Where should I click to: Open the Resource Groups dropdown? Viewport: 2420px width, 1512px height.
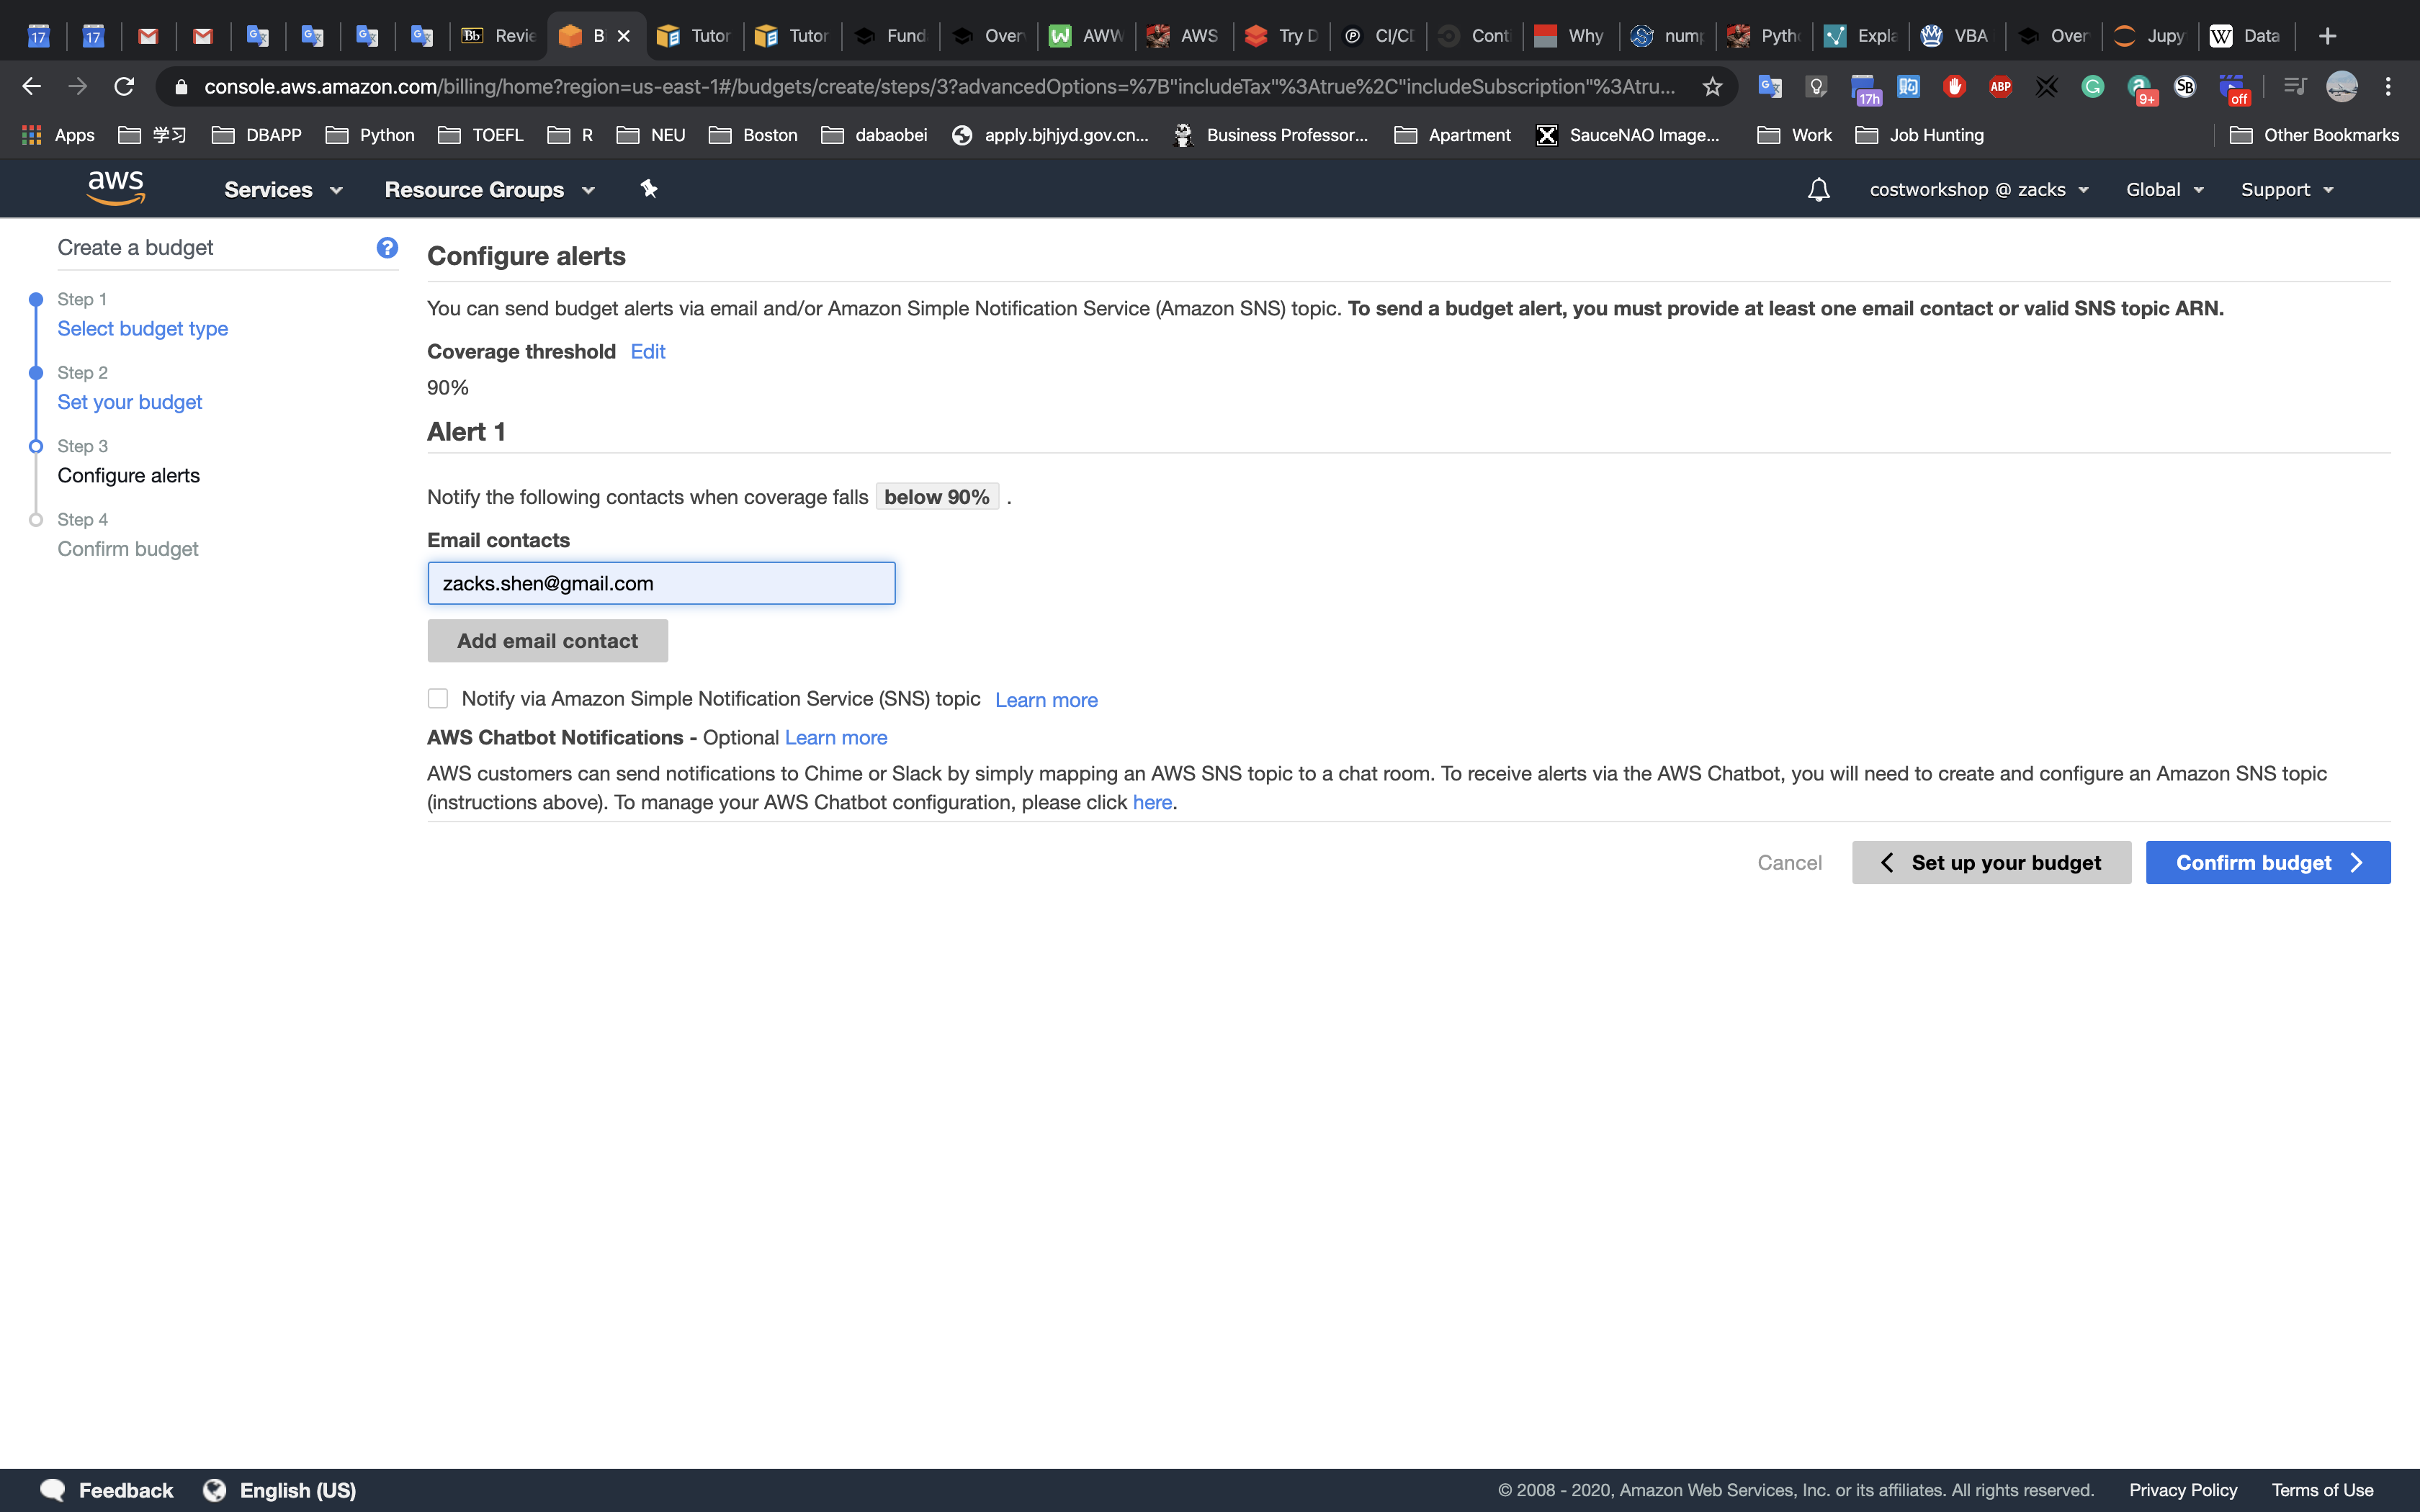489,189
